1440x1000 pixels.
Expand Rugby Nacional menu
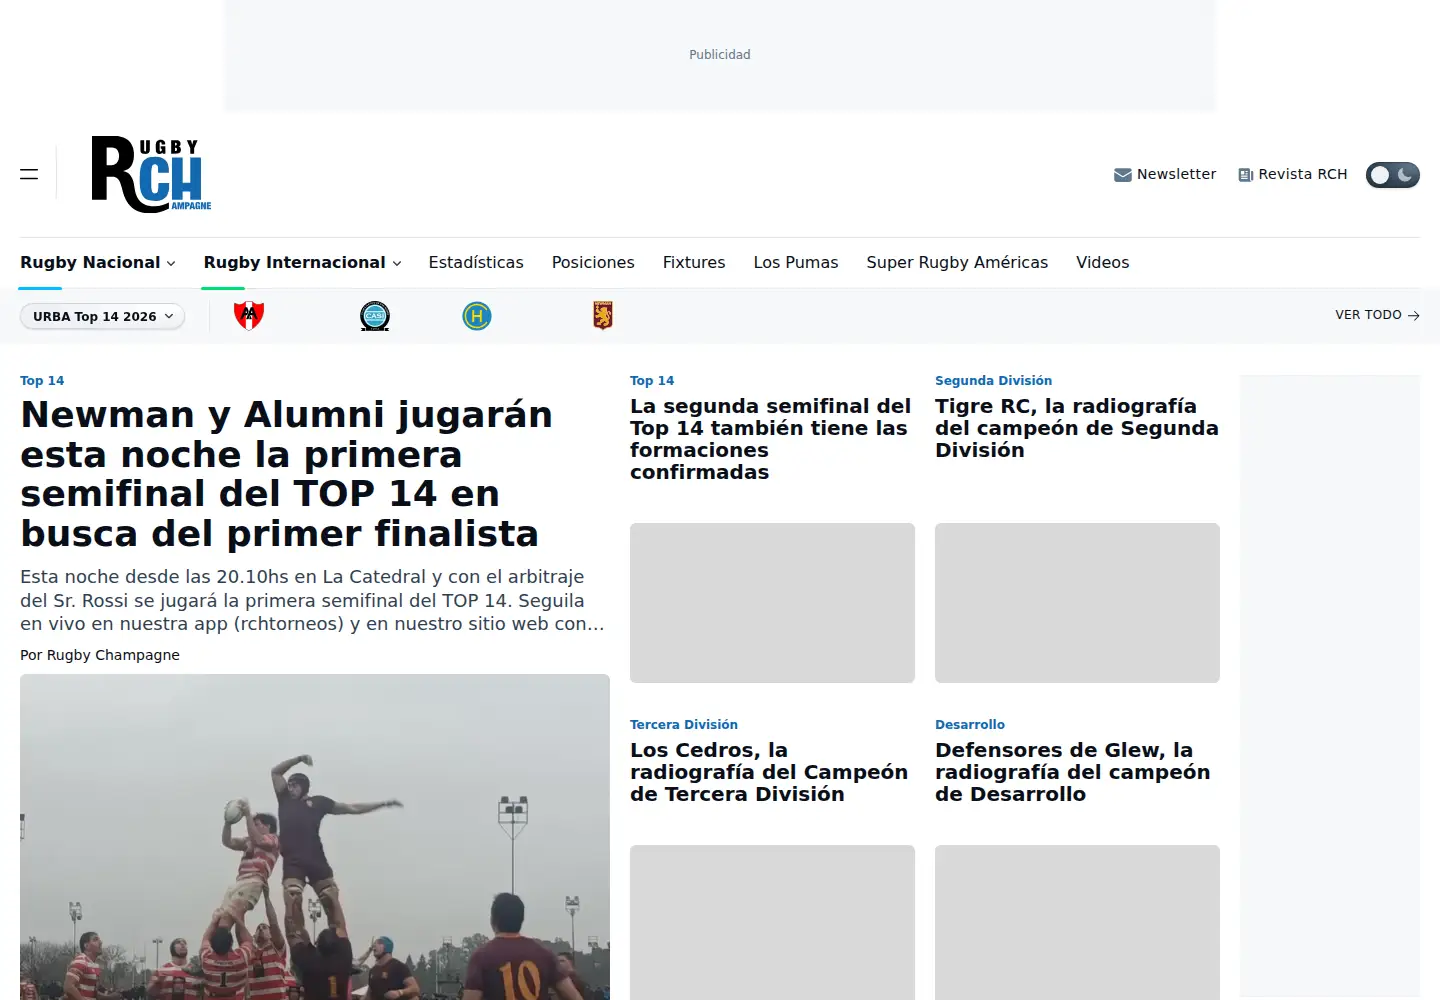tap(98, 262)
